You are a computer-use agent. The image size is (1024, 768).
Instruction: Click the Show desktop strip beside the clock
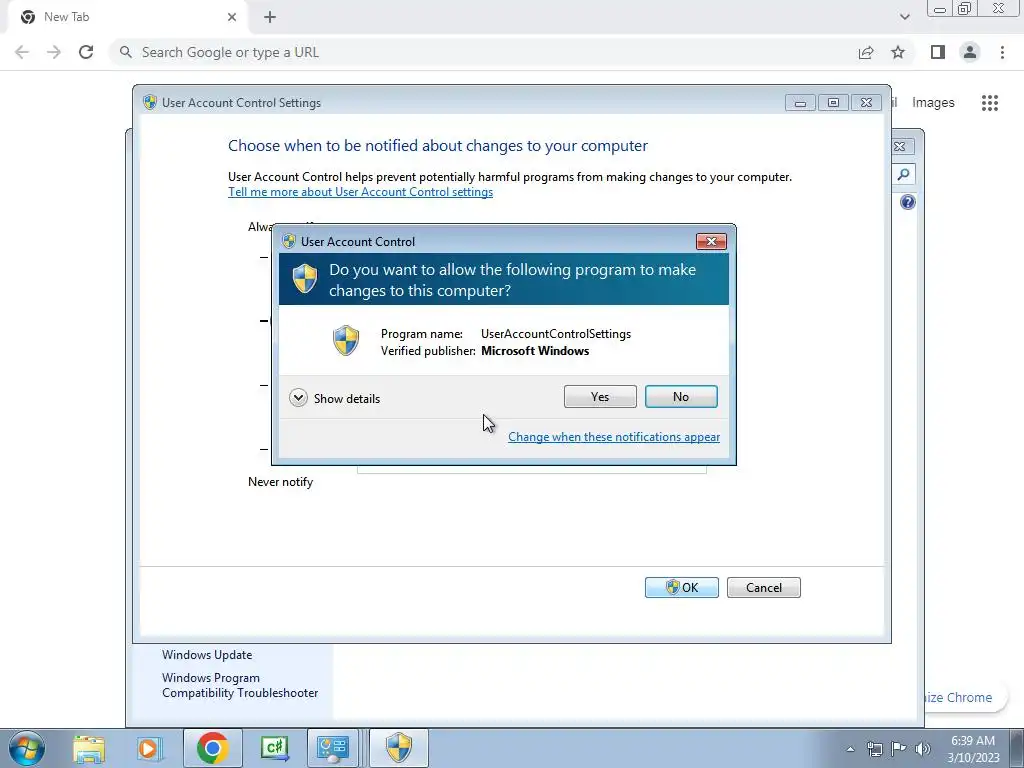click(1016, 748)
